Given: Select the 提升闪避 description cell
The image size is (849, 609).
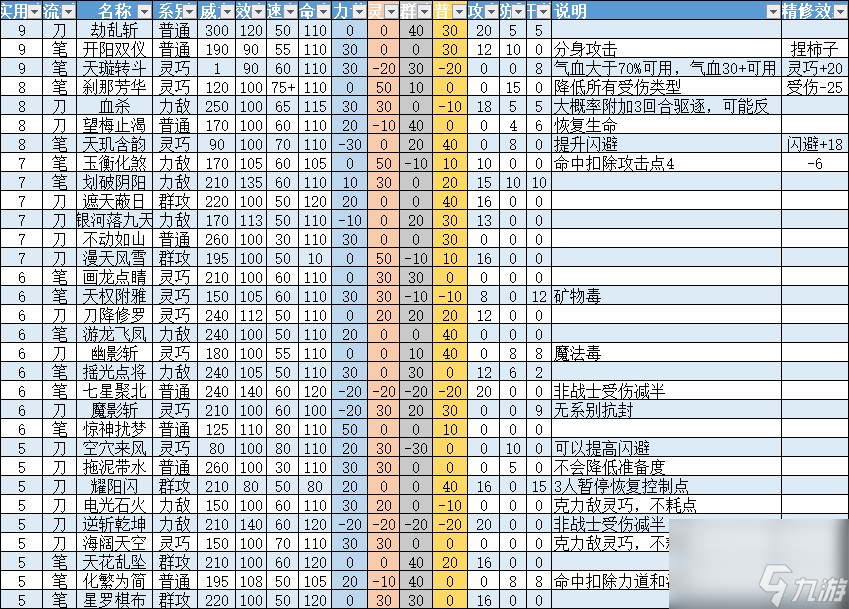Looking at the screenshot, I should [x=666, y=144].
